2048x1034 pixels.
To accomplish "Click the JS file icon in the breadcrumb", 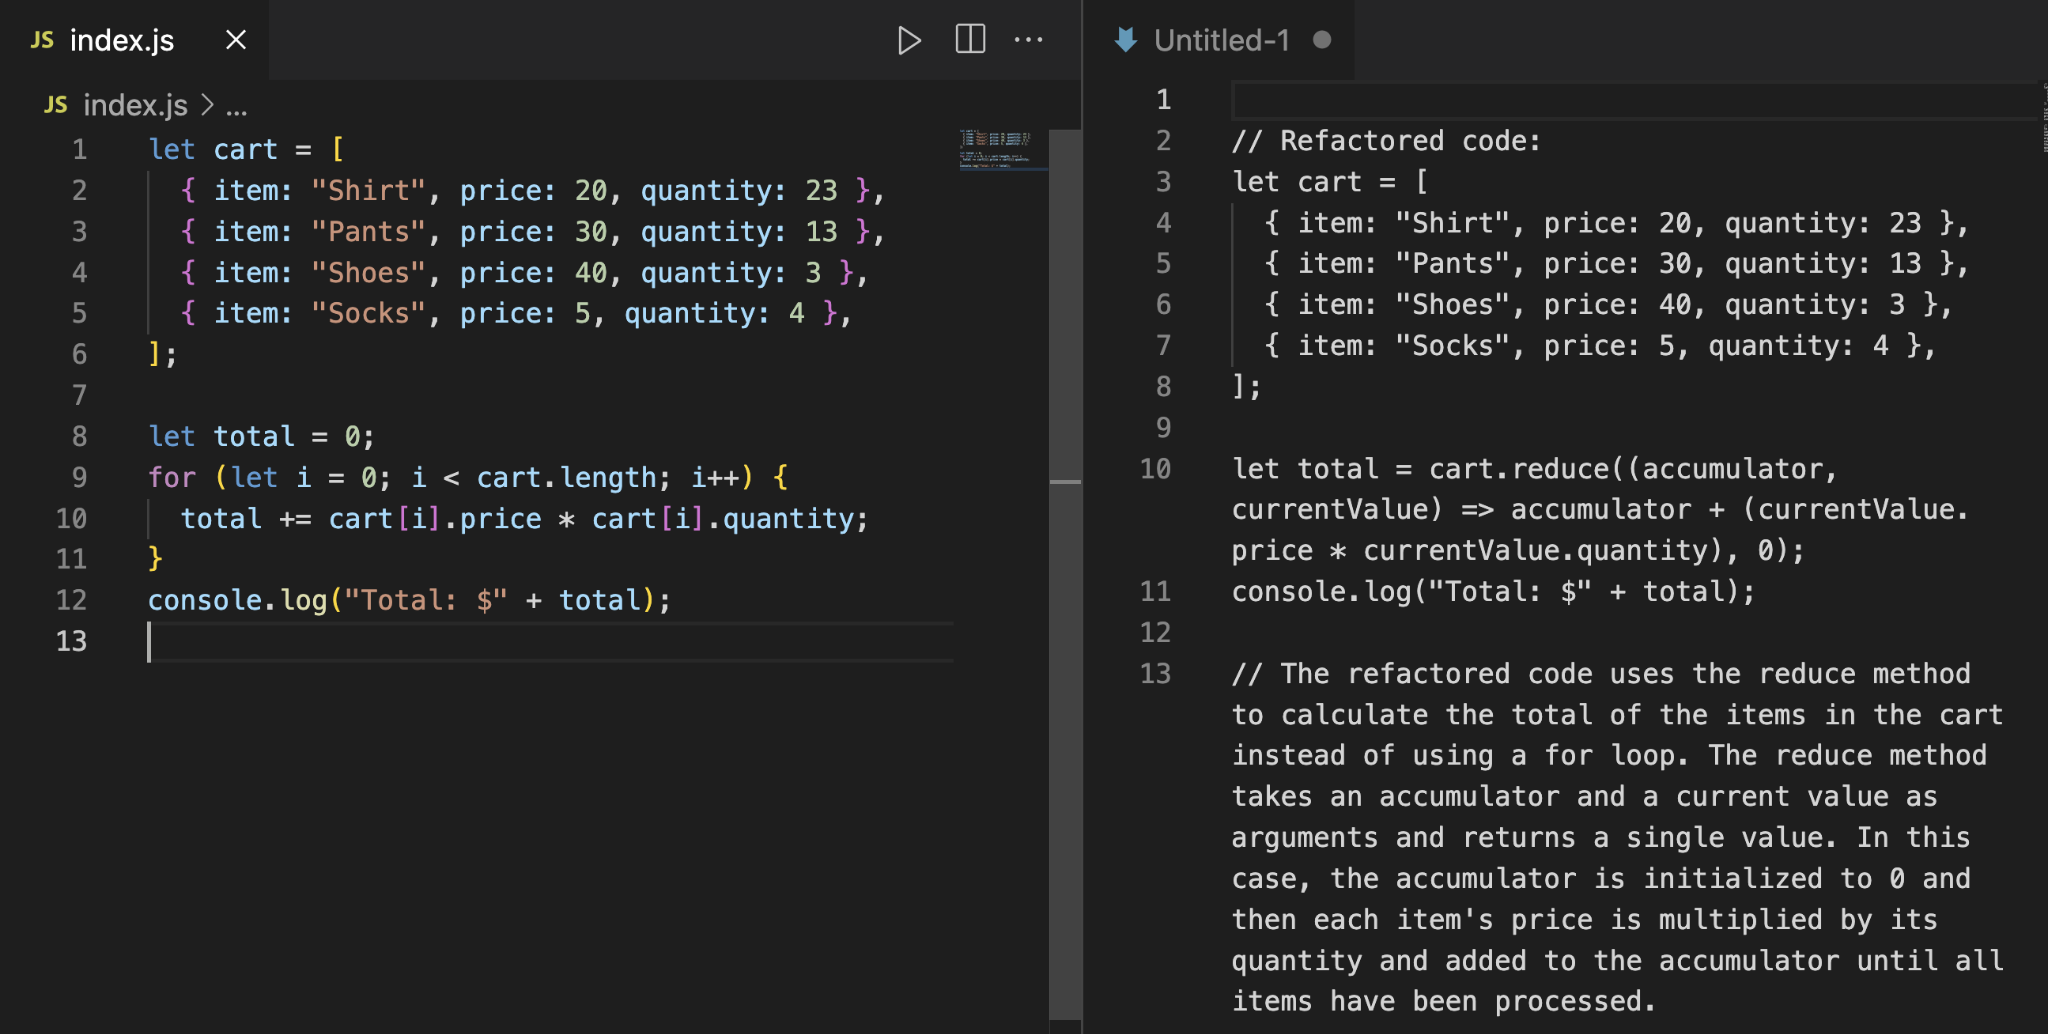I will coord(56,105).
